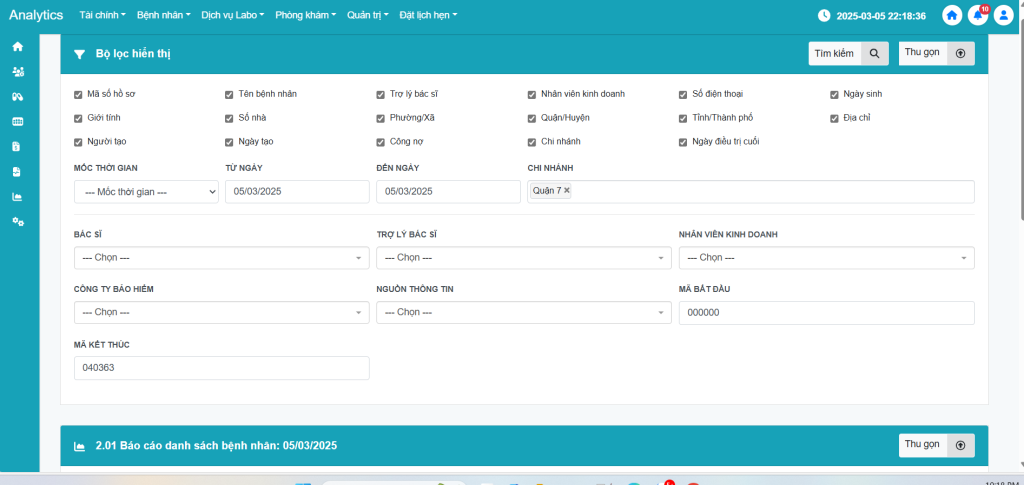The height and width of the screenshot is (485, 1024).
Task: Toggle the Số điện thoại checkbox
Action: pyautogui.click(x=683, y=94)
